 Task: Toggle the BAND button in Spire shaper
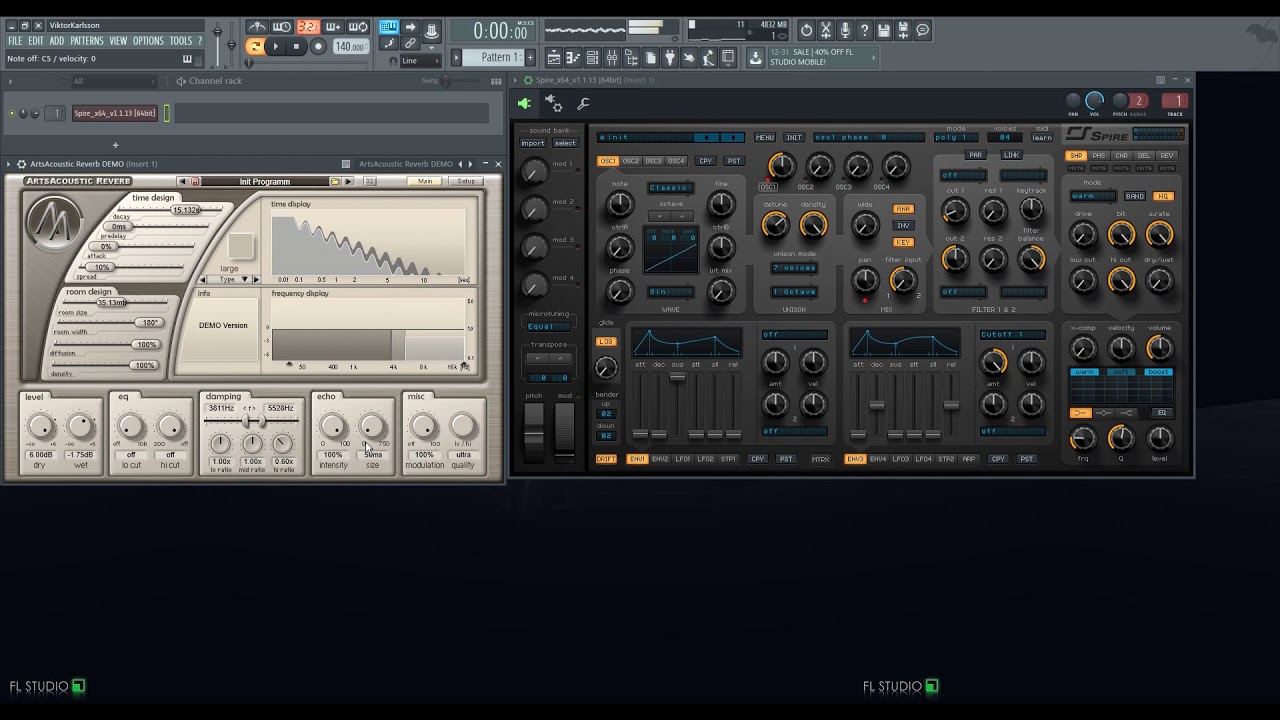tap(1135, 196)
